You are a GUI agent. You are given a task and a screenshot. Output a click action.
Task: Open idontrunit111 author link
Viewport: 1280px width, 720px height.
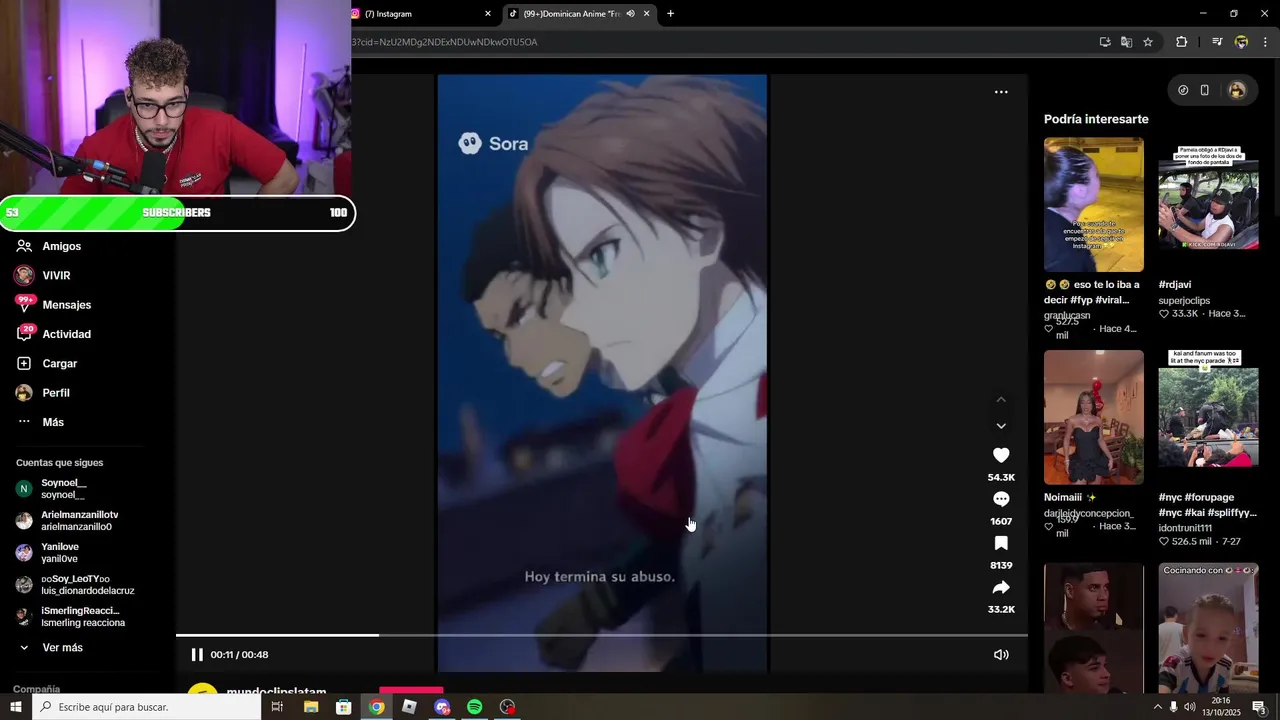tap(1185, 528)
